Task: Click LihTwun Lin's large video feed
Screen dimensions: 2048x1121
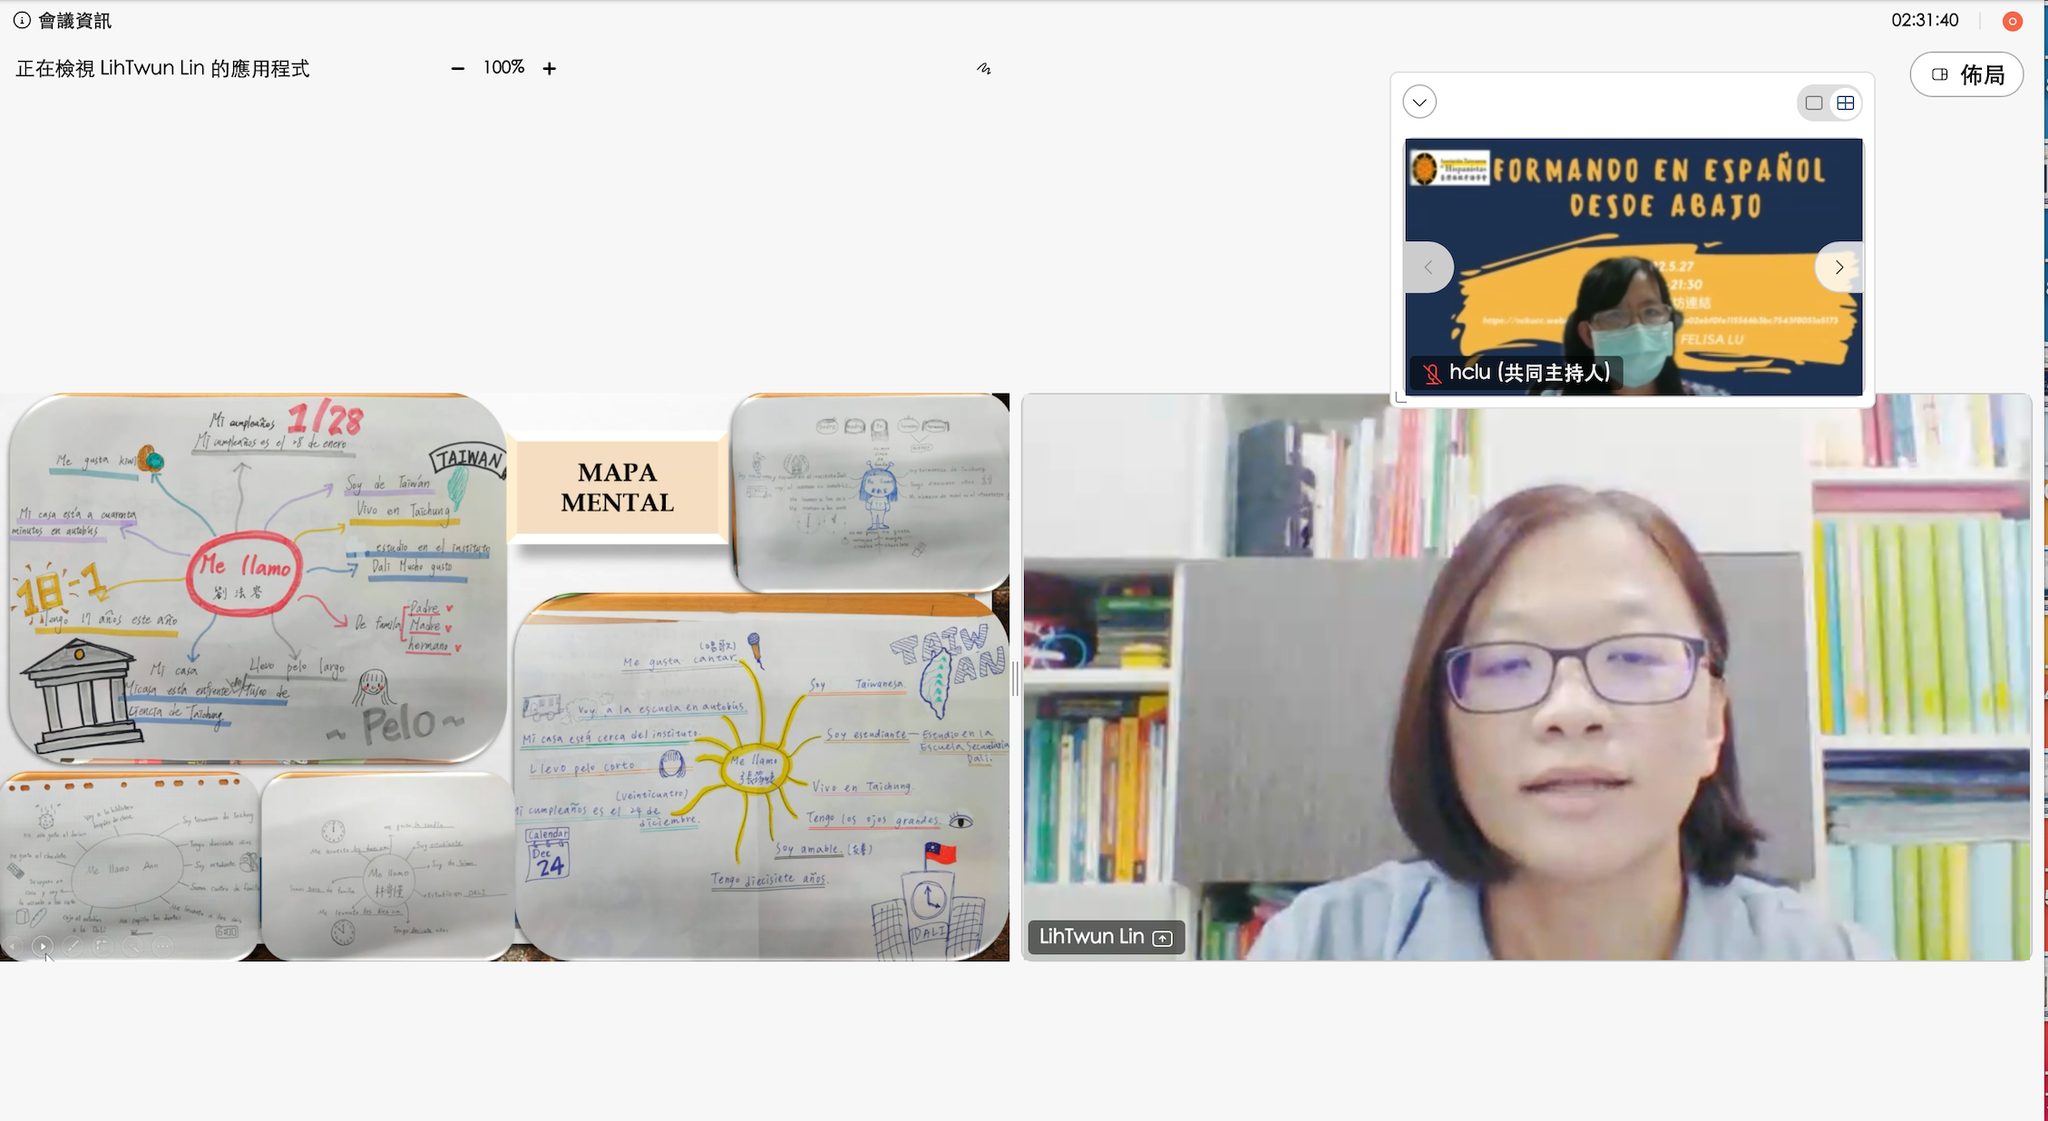Action: pos(1527,677)
